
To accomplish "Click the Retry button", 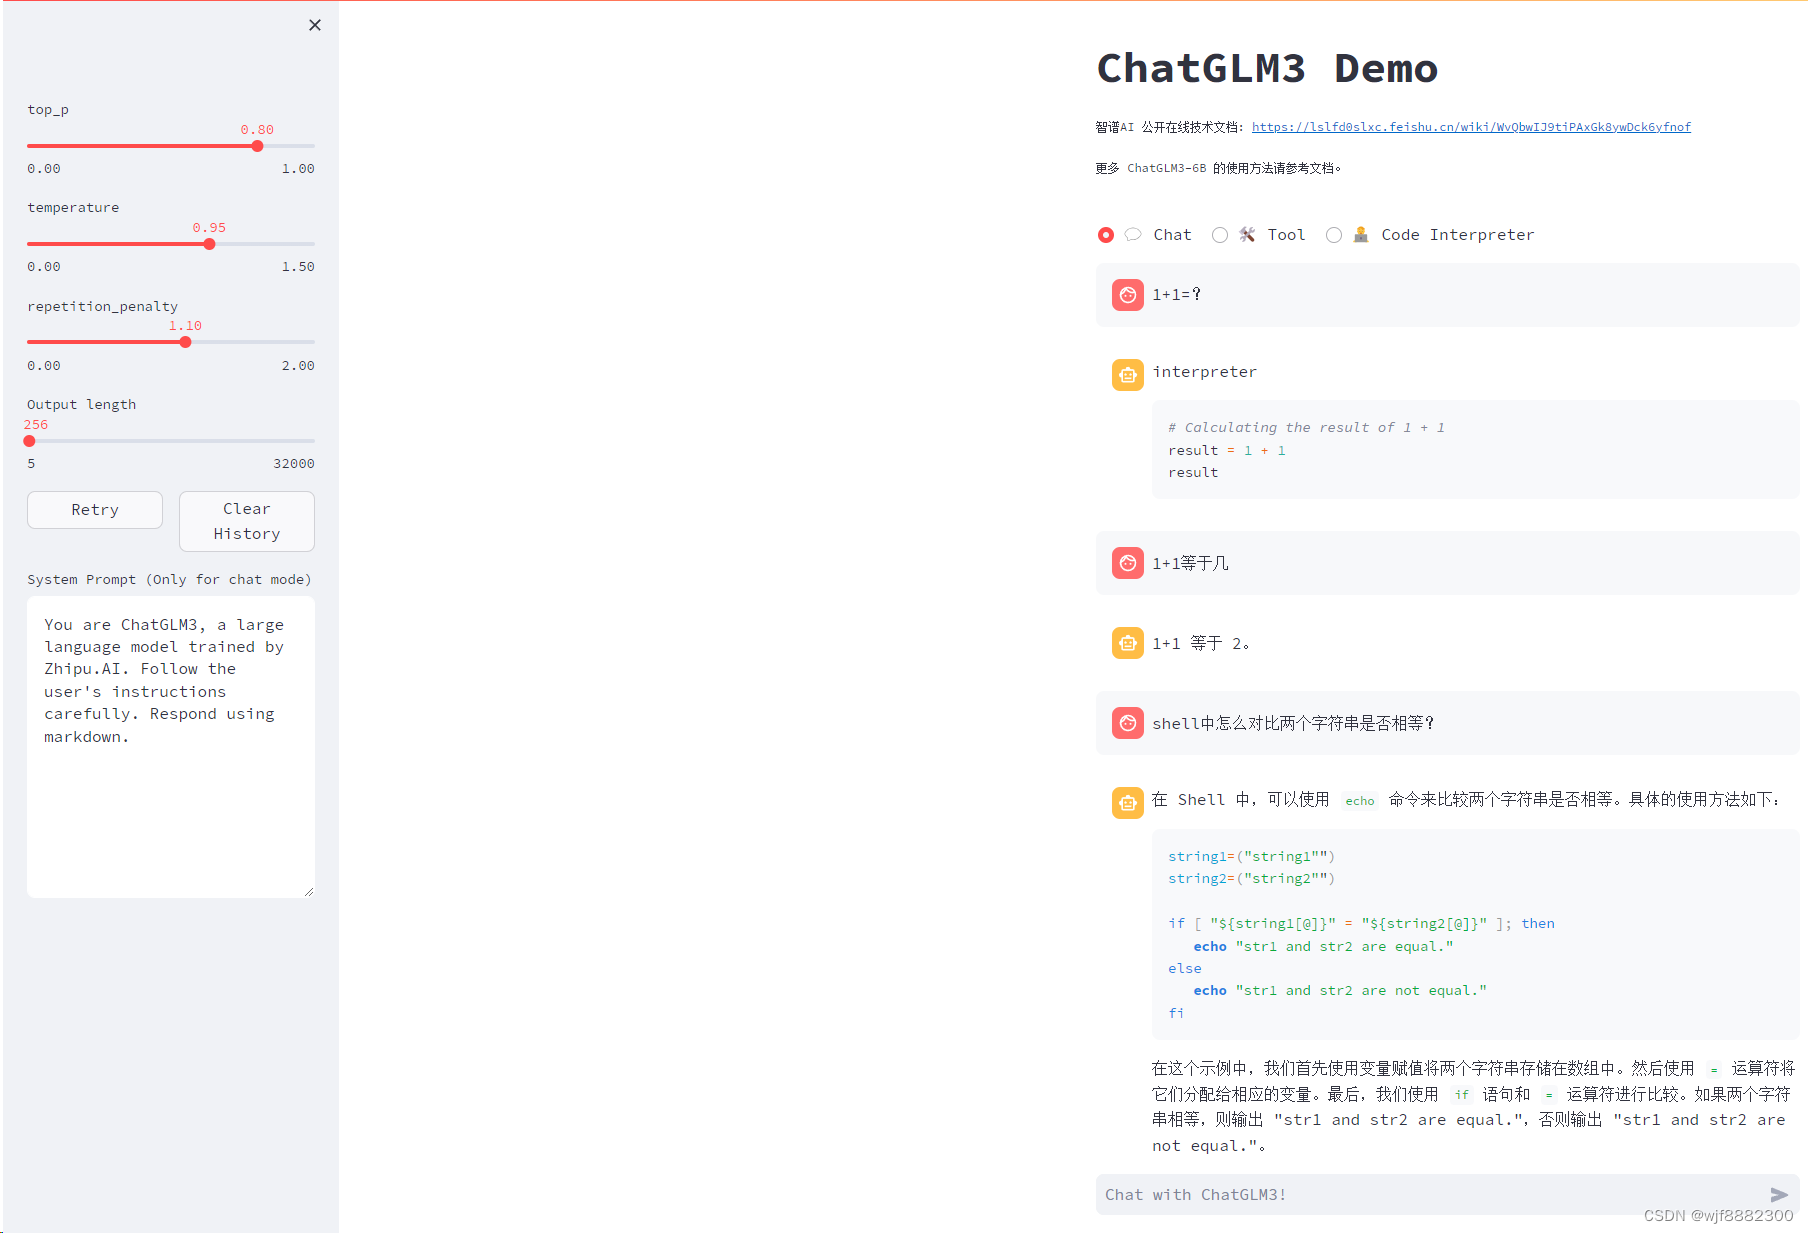I will tap(95, 510).
